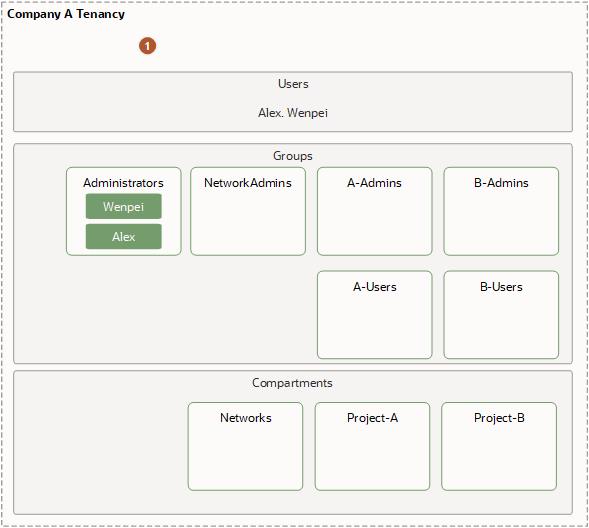Click the Users section heading

coord(293,84)
